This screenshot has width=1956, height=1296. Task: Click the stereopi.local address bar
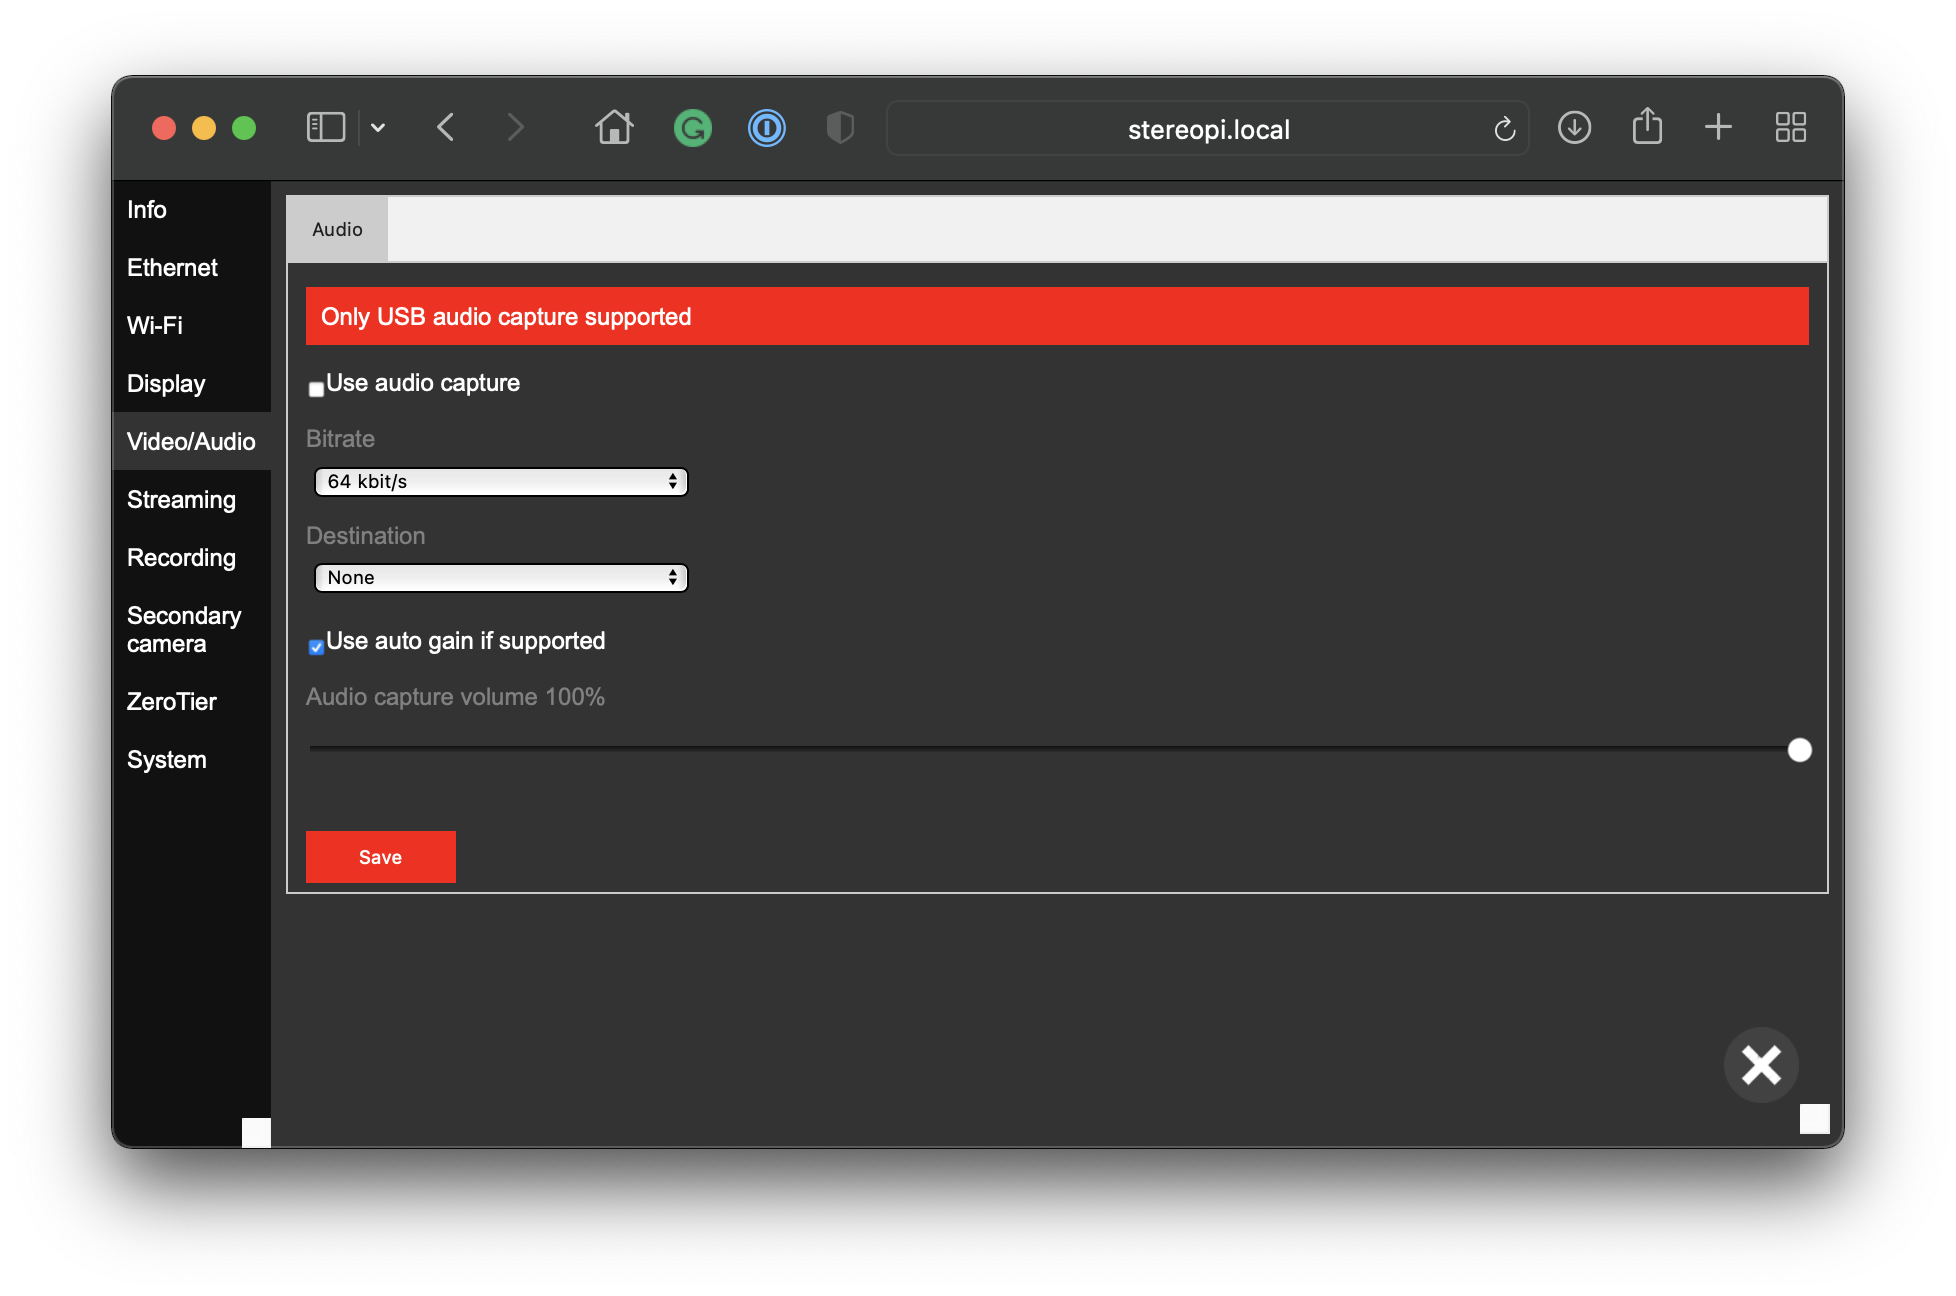pyautogui.click(x=1208, y=129)
